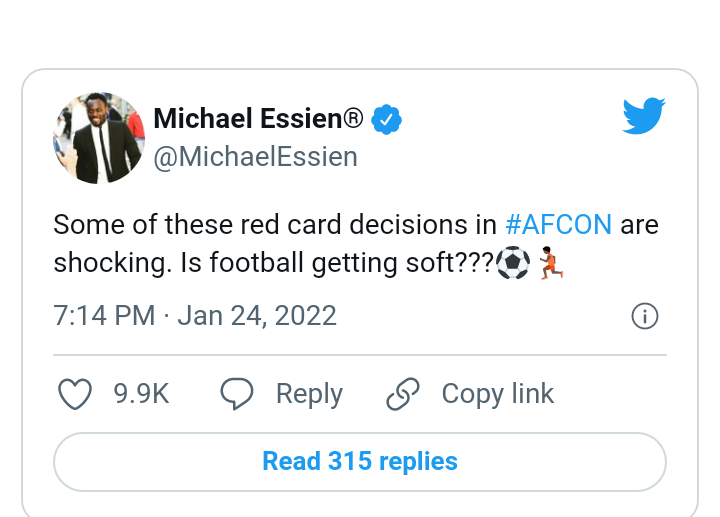Click the 9.9K likes count

pyautogui.click(x=141, y=394)
